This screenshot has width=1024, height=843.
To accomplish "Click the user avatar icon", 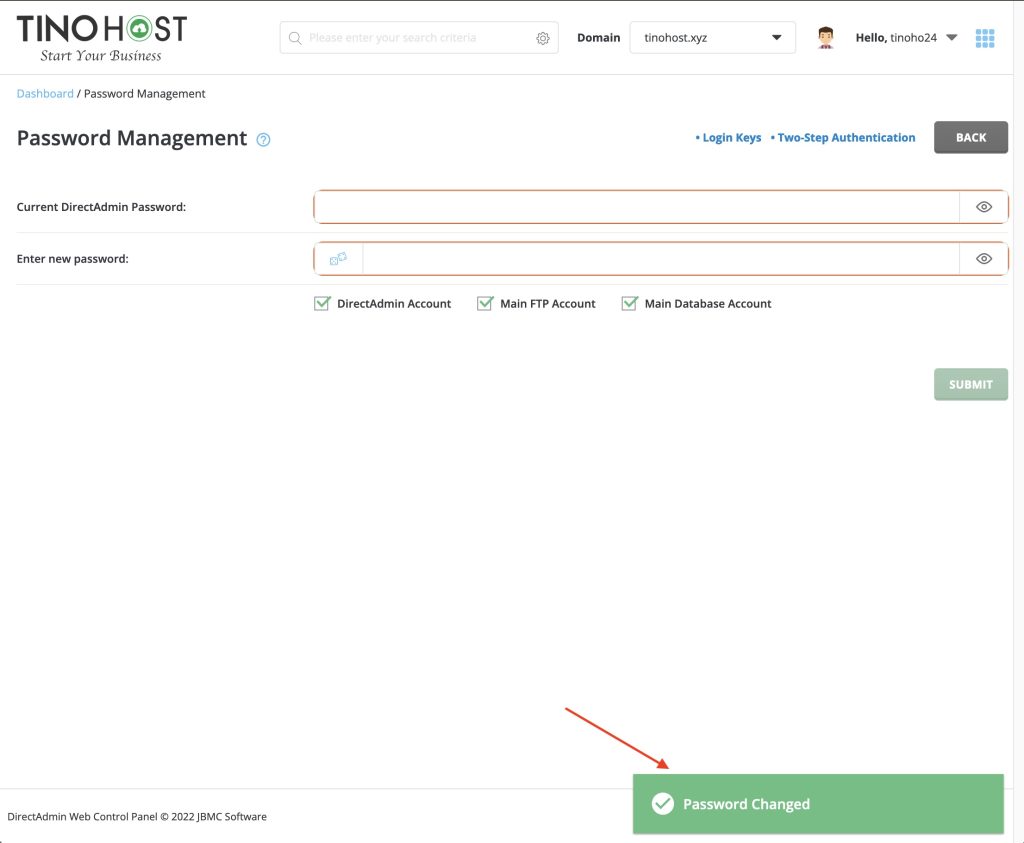I will (825, 38).
